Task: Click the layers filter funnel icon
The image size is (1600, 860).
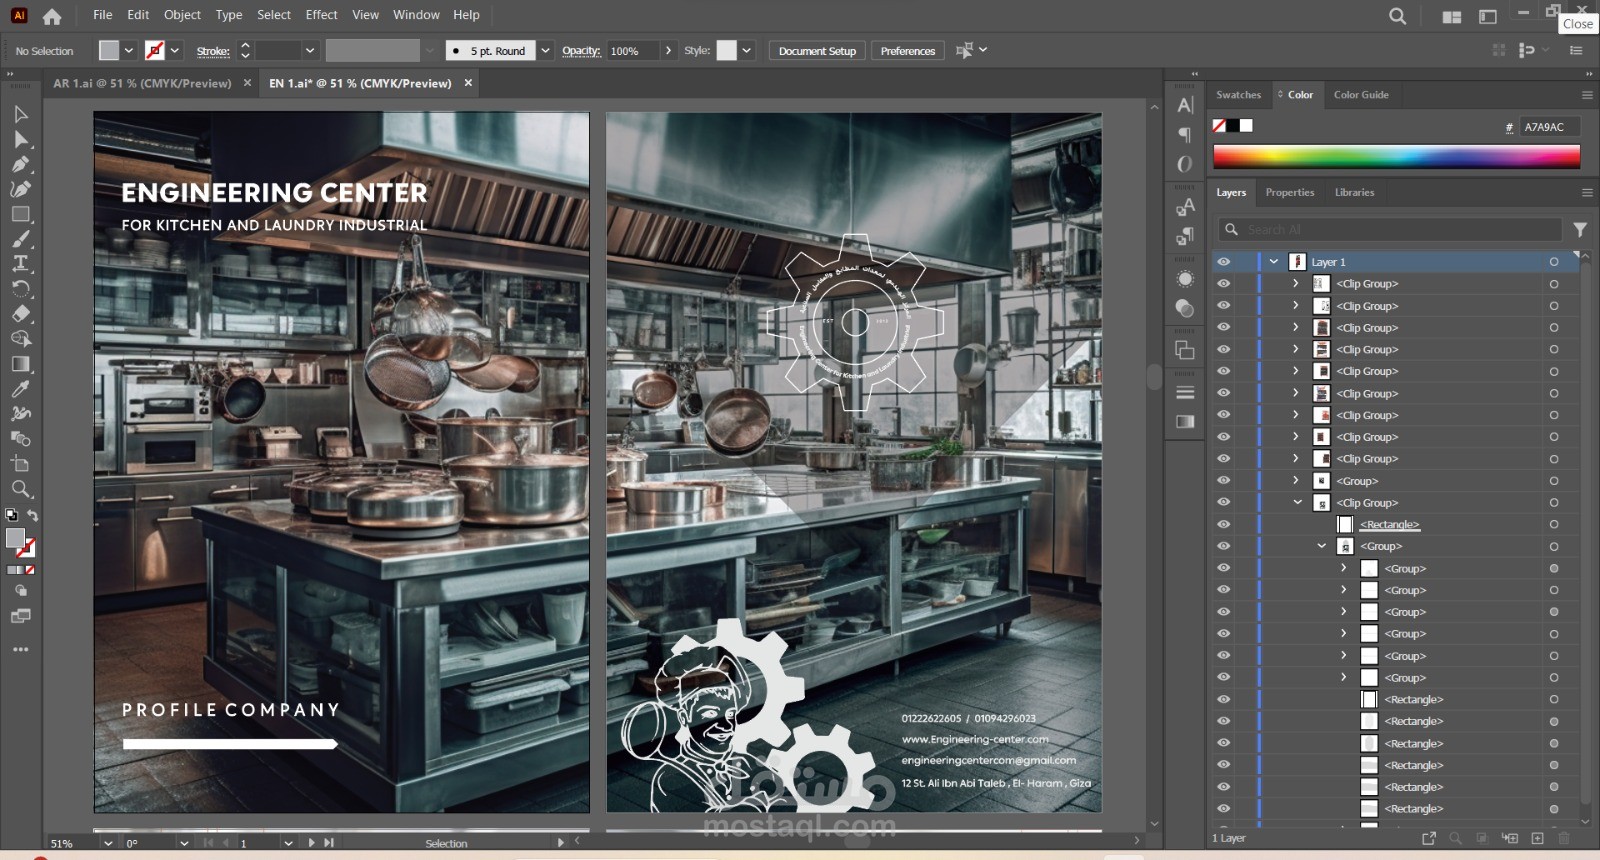Action: [x=1580, y=230]
